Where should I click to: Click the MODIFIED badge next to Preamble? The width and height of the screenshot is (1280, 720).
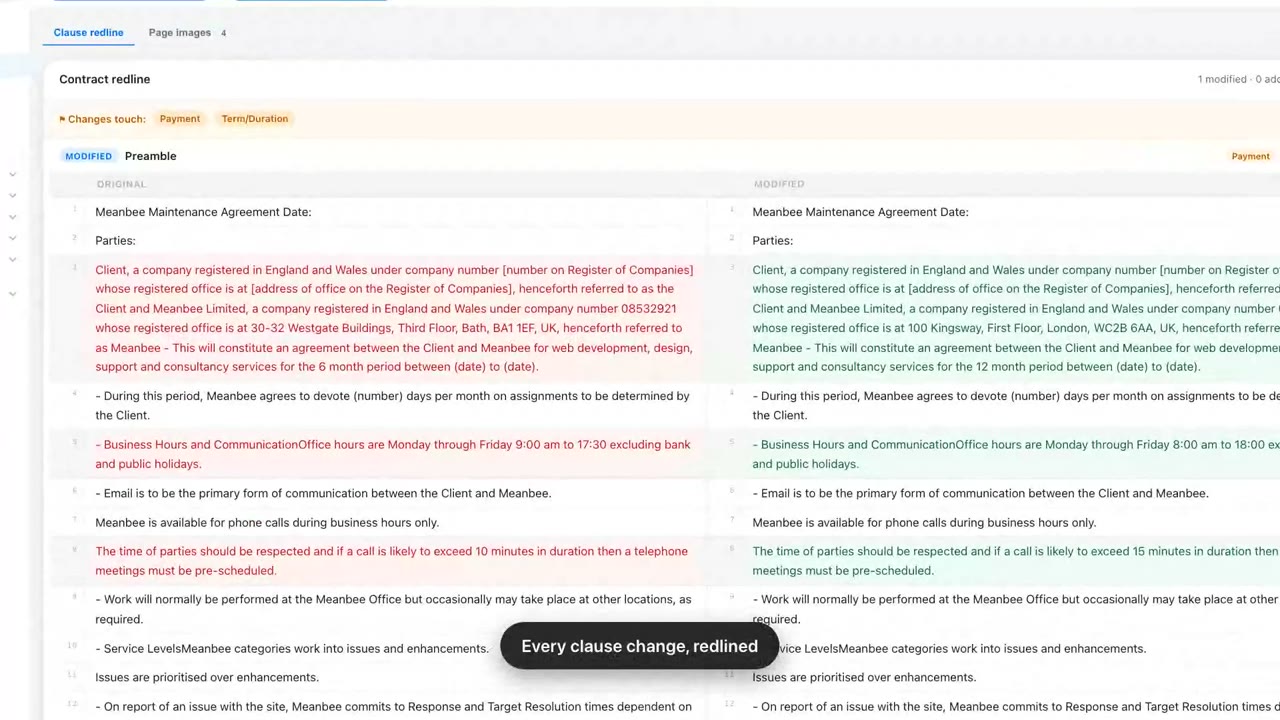pos(88,156)
